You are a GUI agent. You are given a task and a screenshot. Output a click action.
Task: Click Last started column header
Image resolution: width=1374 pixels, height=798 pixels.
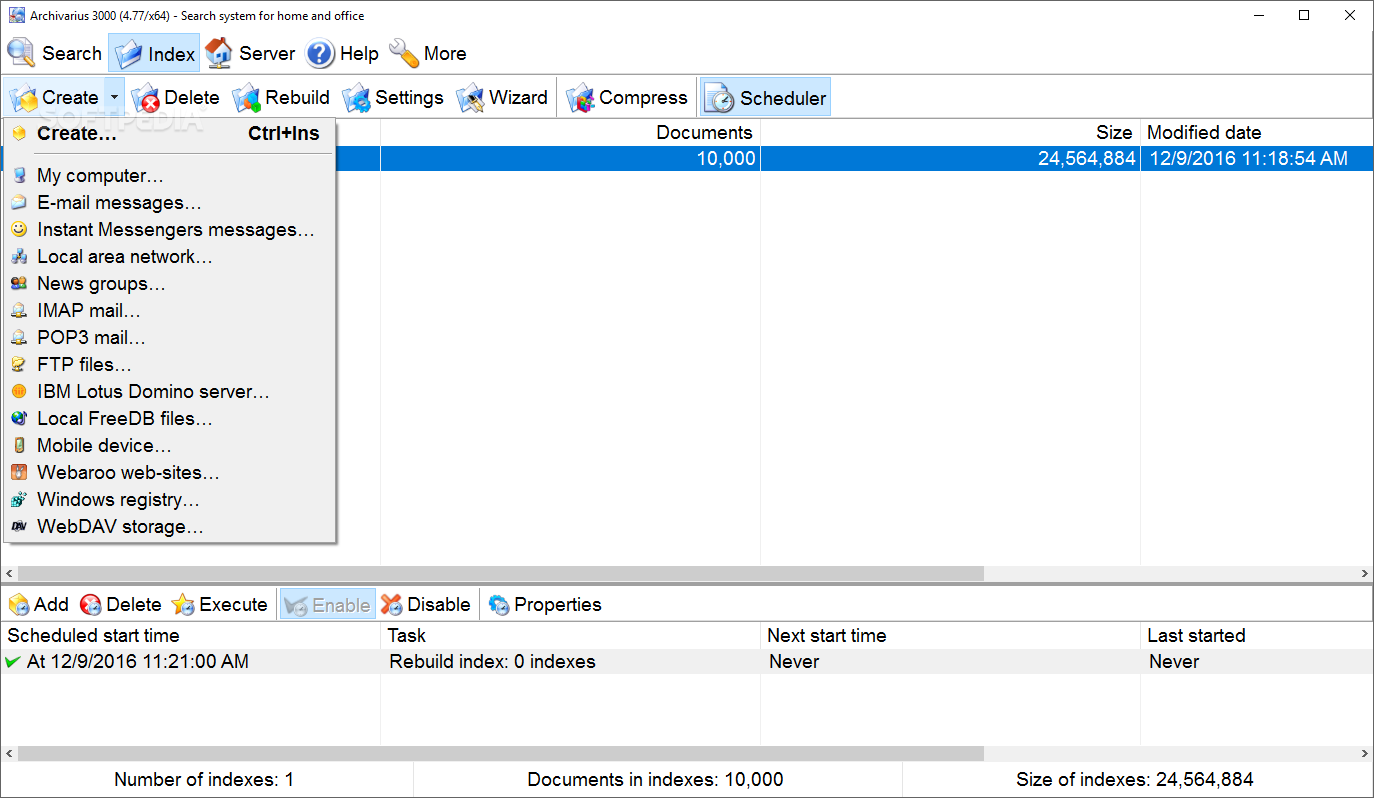1257,636
